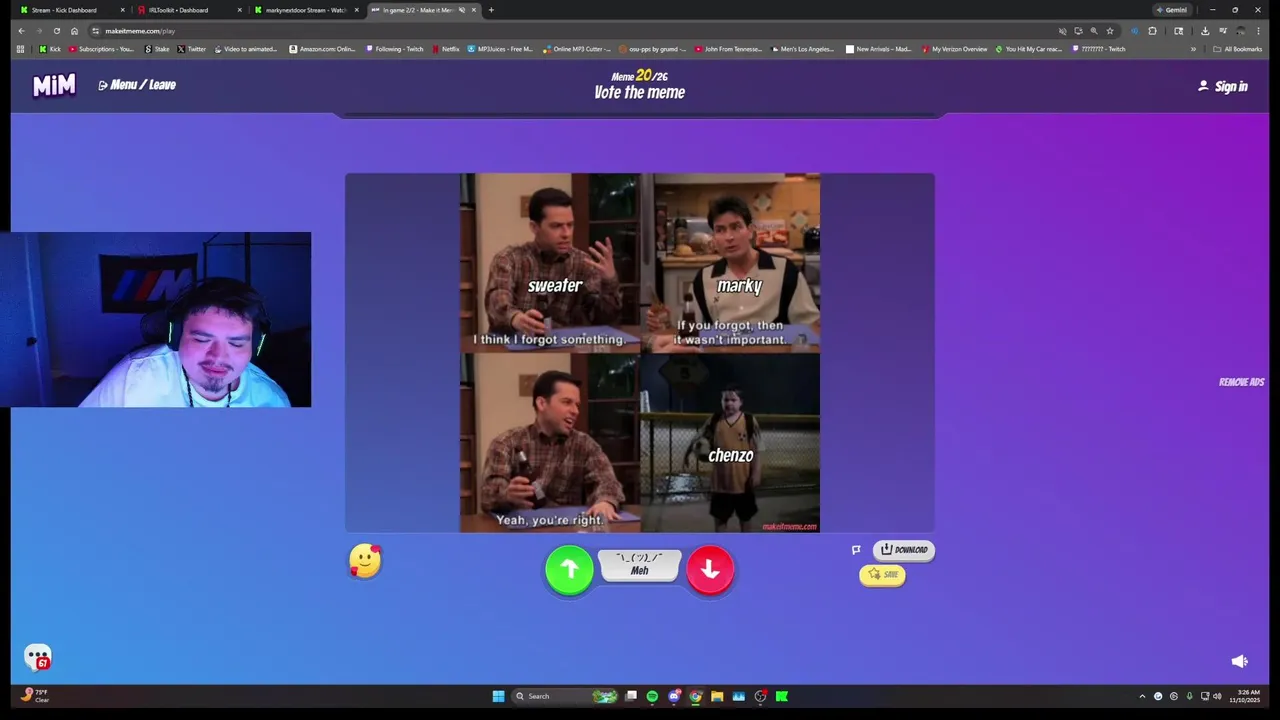This screenshot has width=1280, height=720.
Task: Switch to the markynextdoor Stream tab
Action: point(305,10)
